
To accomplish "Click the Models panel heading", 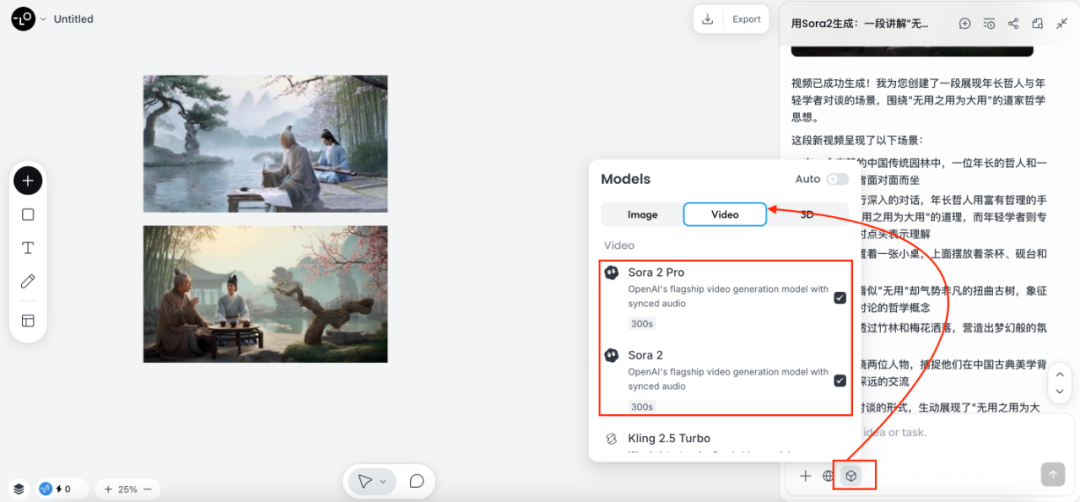I will [x=625, y=179].
